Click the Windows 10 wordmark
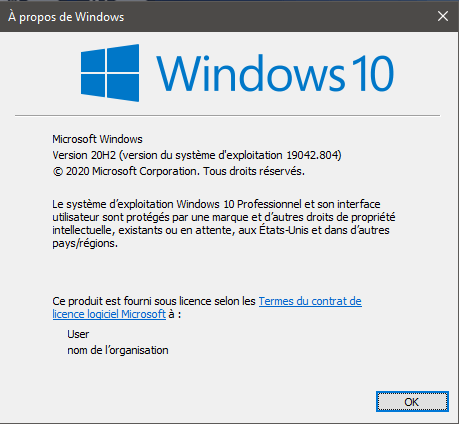Image resolution: width=459 pixels, height=424 pixels. (275, 73)
